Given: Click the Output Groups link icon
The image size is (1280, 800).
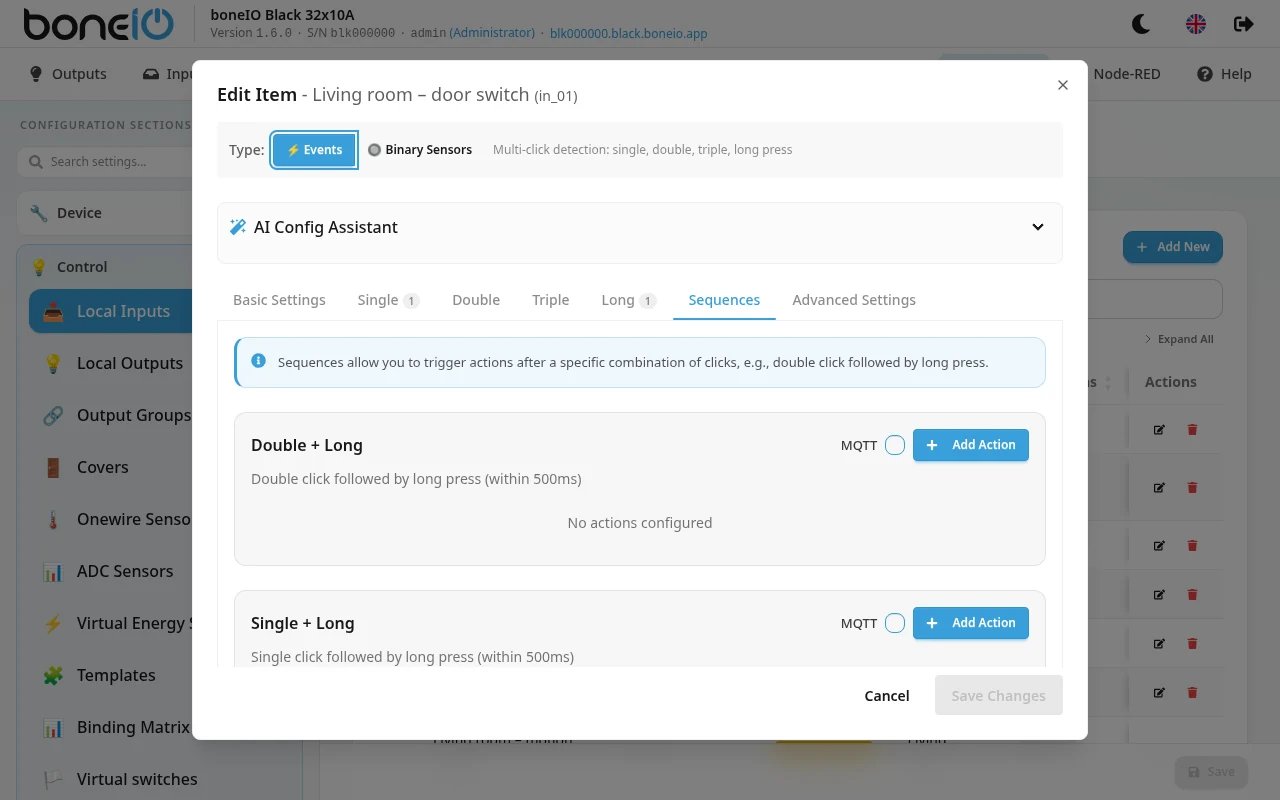Looking at the screenshot, I should pyautogui.click(x=54, y=415).
